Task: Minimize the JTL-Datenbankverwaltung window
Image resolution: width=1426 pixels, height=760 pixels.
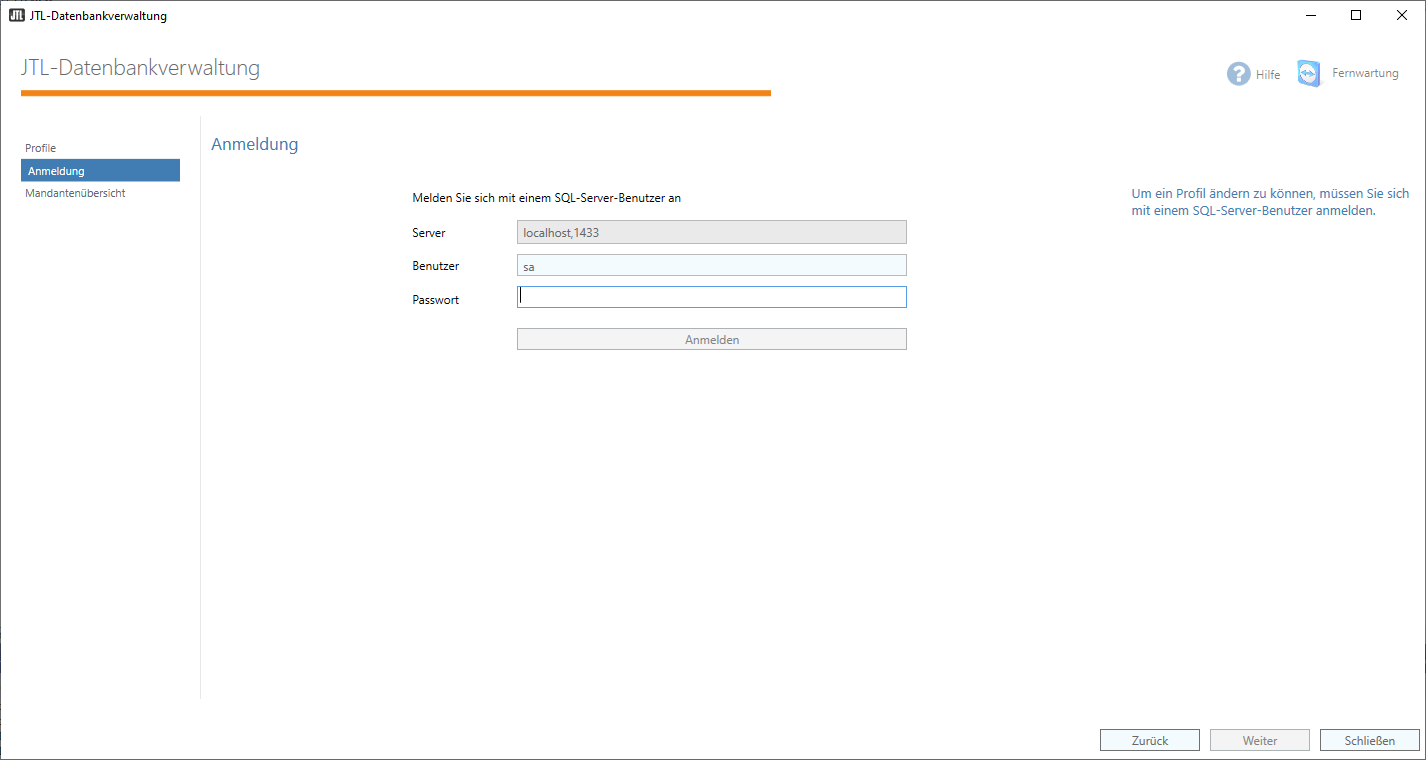Action: (1310, 15)
